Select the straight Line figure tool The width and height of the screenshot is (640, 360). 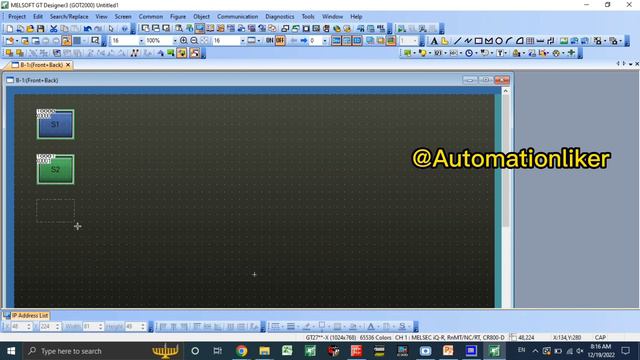458,41
